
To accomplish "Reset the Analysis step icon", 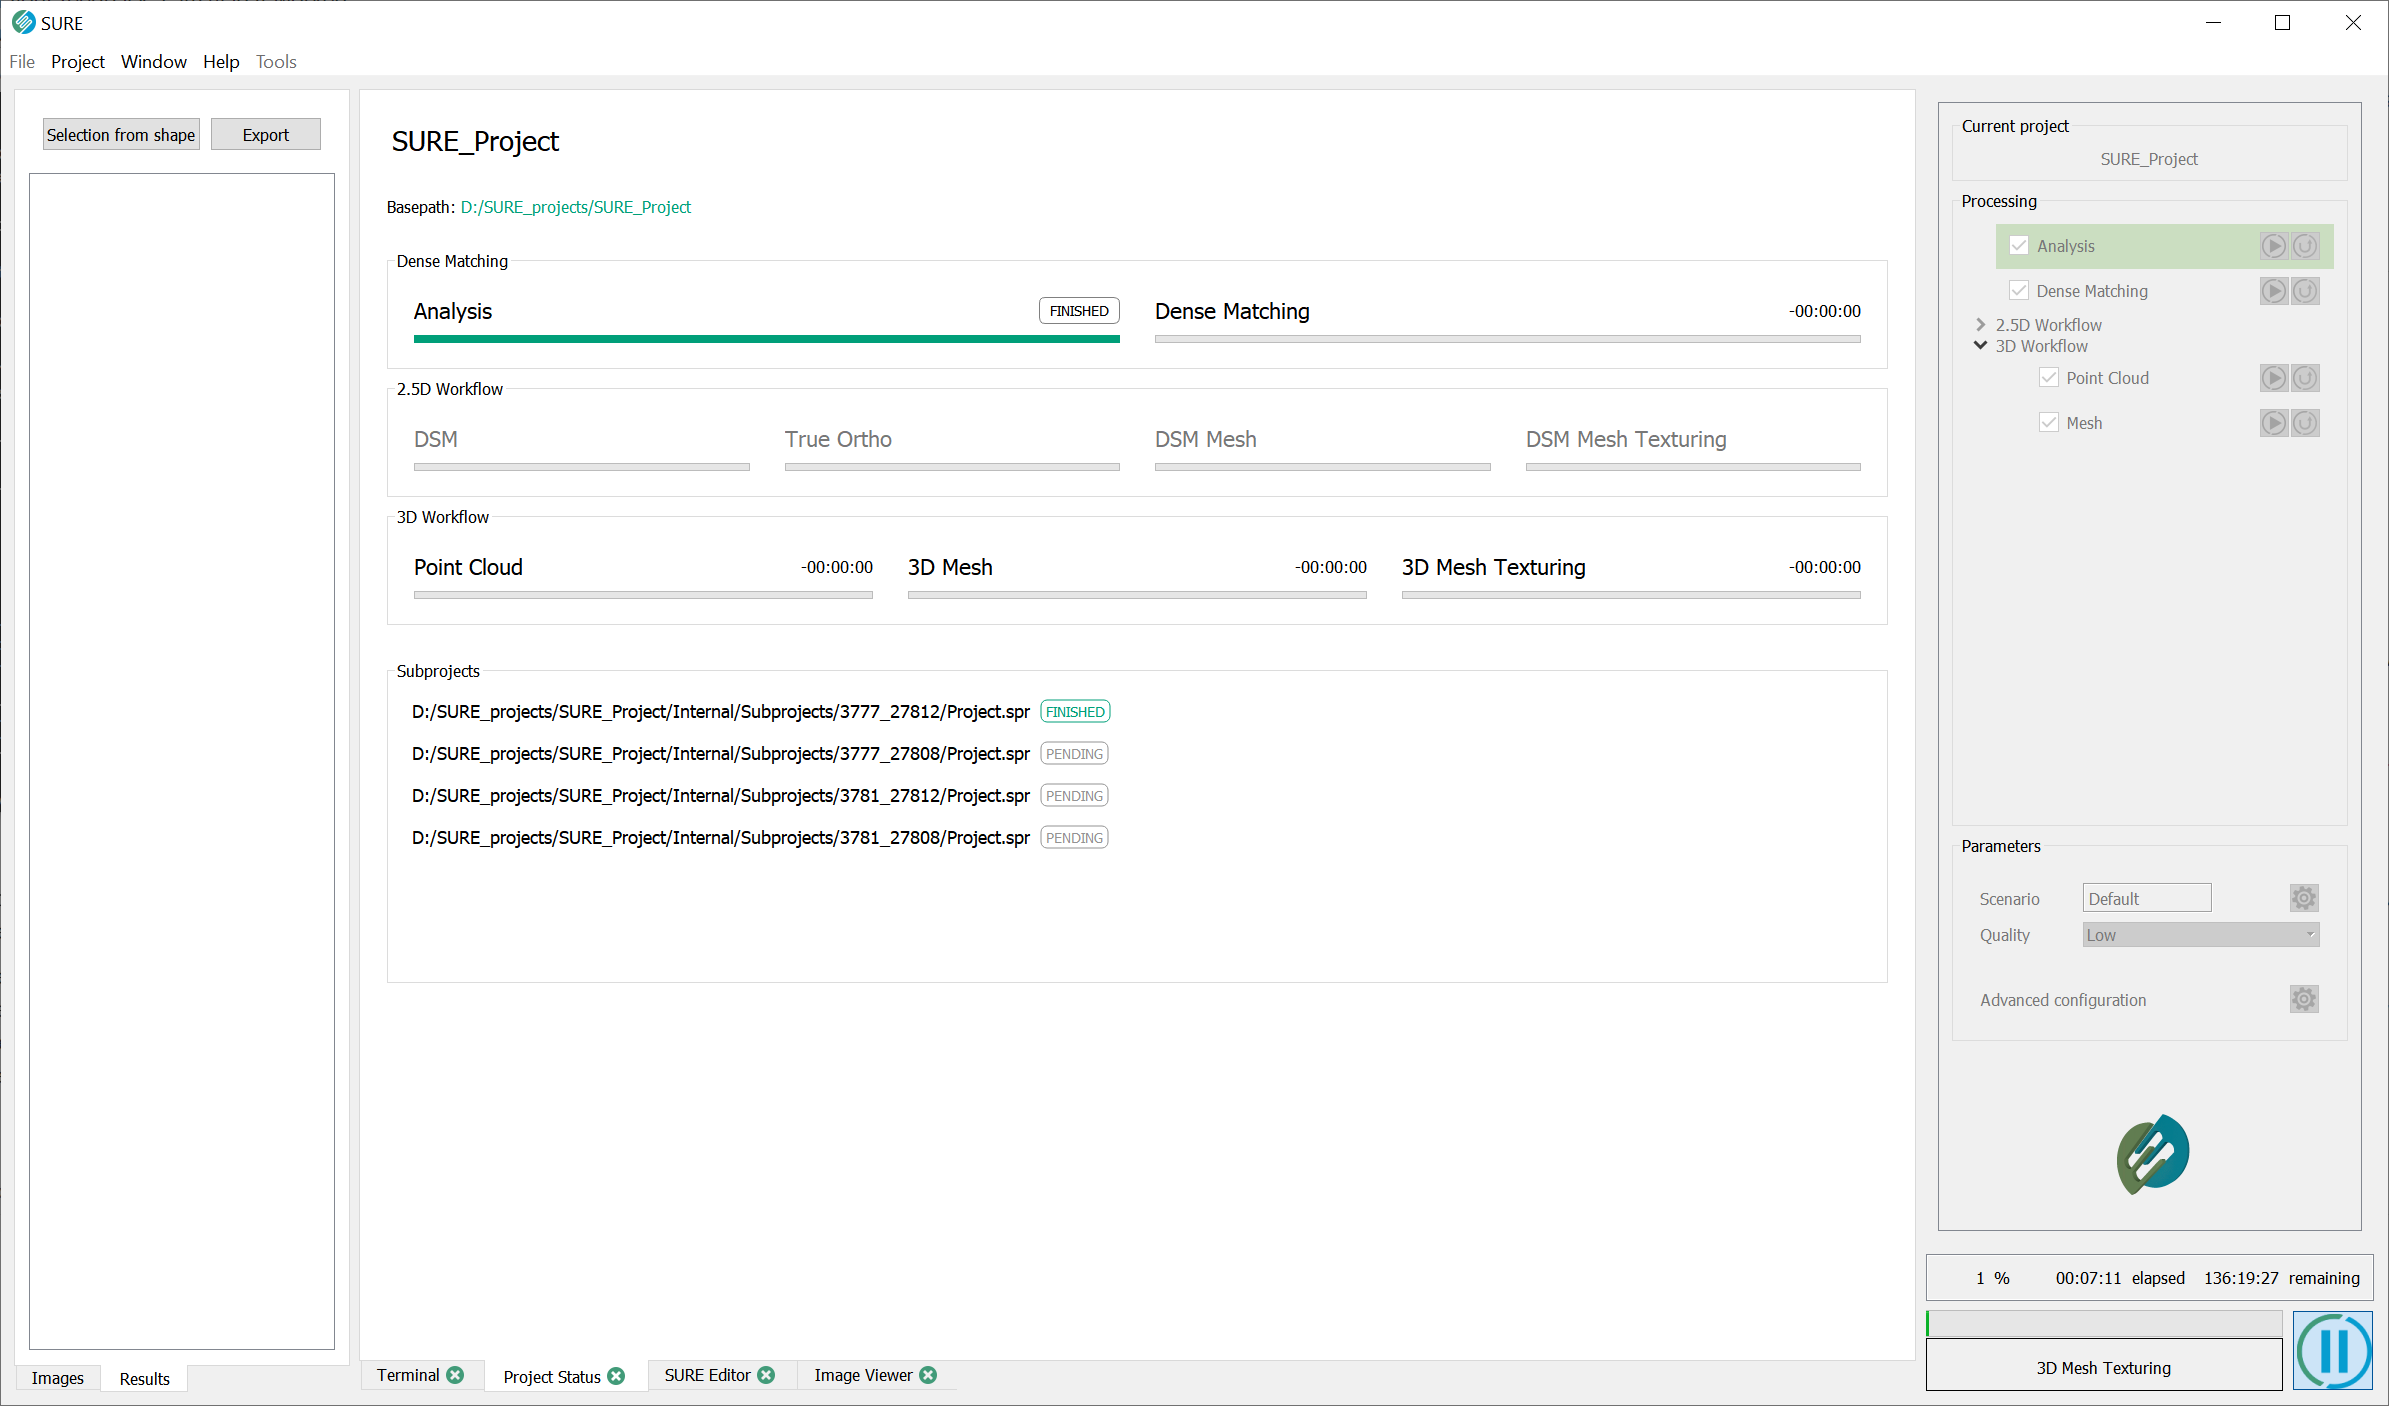I will click(x=2305, y=246).
